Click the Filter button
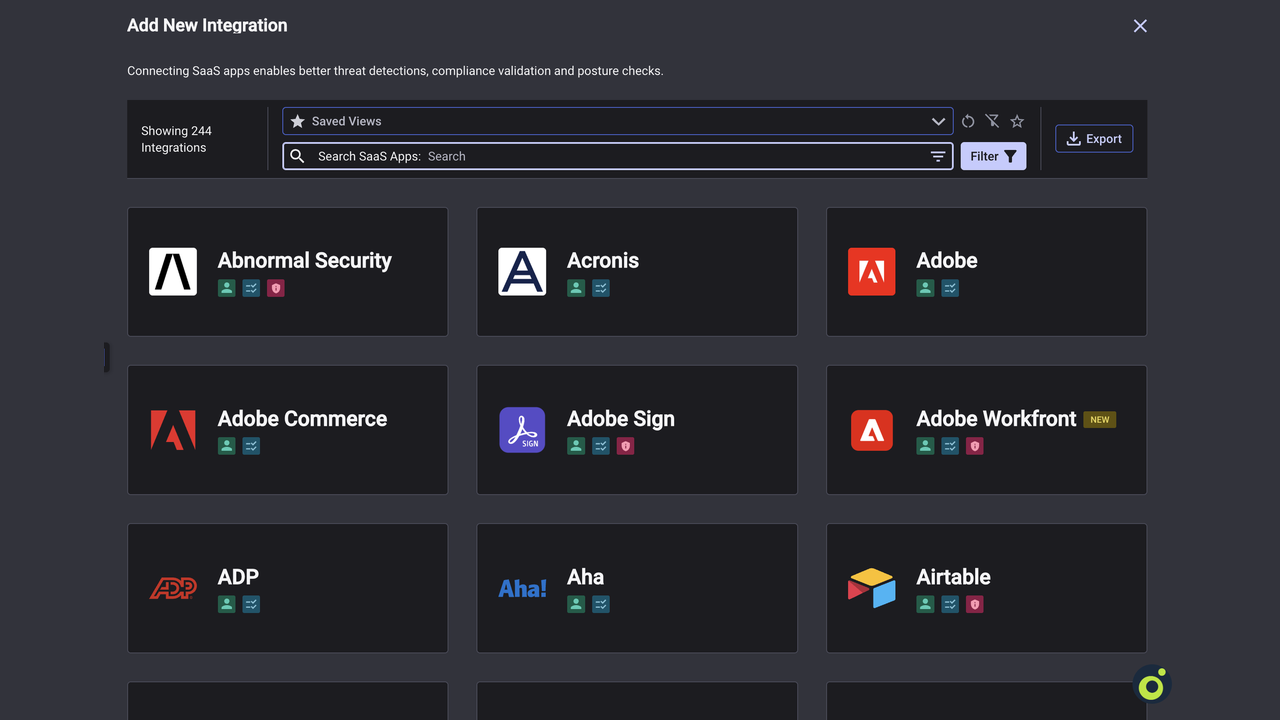Image resolution: width=1280 pixels, height=720 pixels. pyautogui.click(x=993, y=156)
